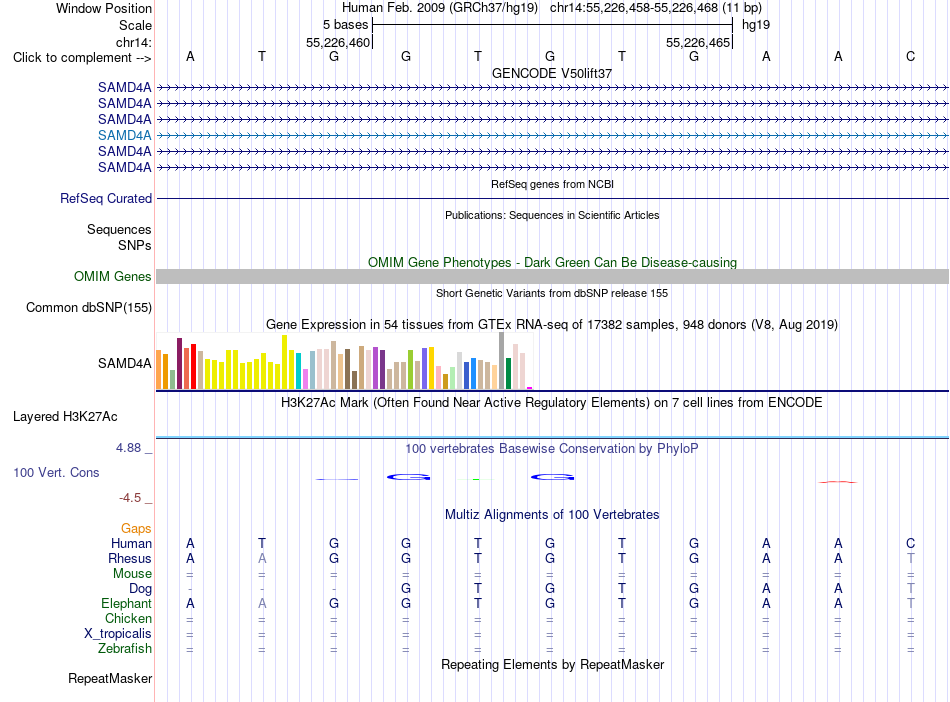Click the orange Gaps row label

pyautogui.click(x=136, y=529)
